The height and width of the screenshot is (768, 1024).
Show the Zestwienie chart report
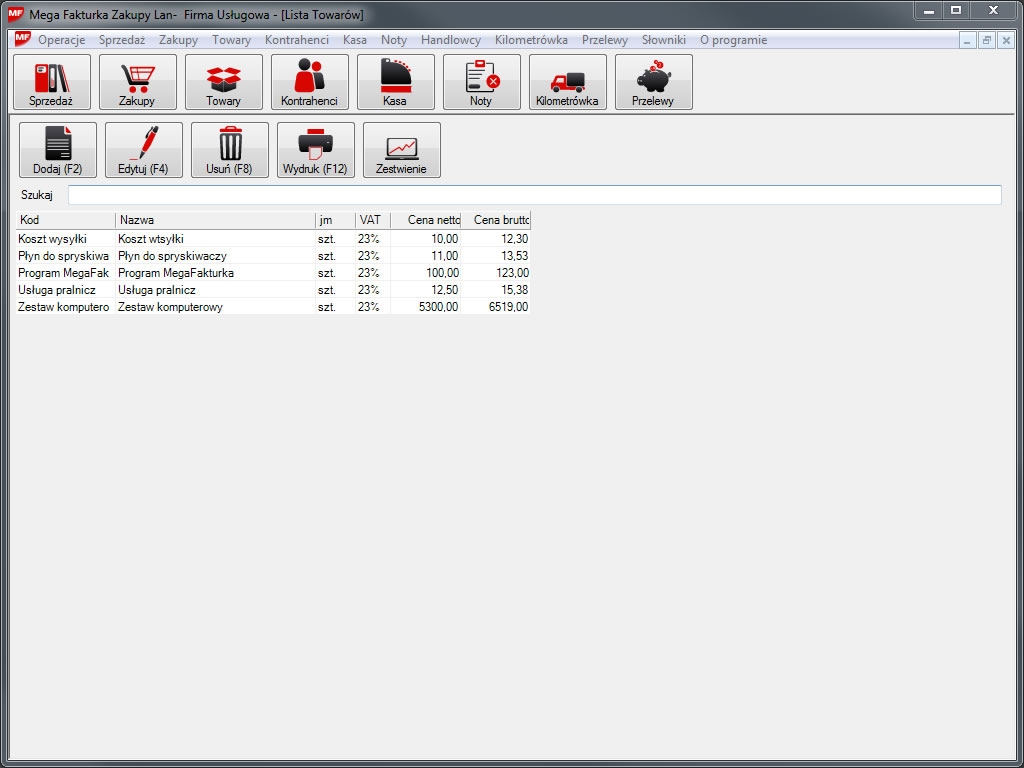click(x=402, y=150)
